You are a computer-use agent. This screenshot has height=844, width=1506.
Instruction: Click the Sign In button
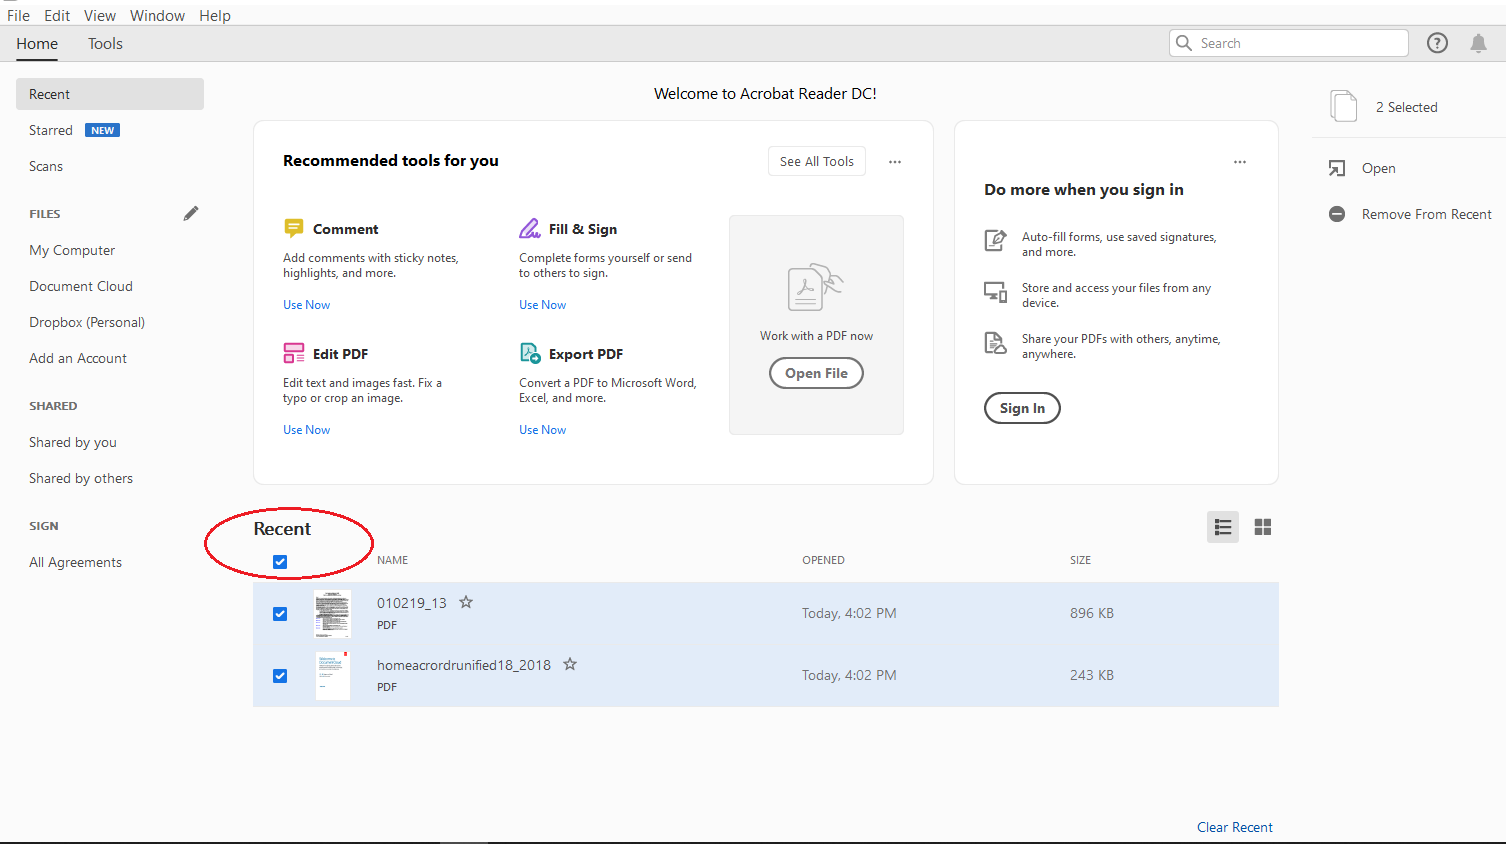point(1022,408)
